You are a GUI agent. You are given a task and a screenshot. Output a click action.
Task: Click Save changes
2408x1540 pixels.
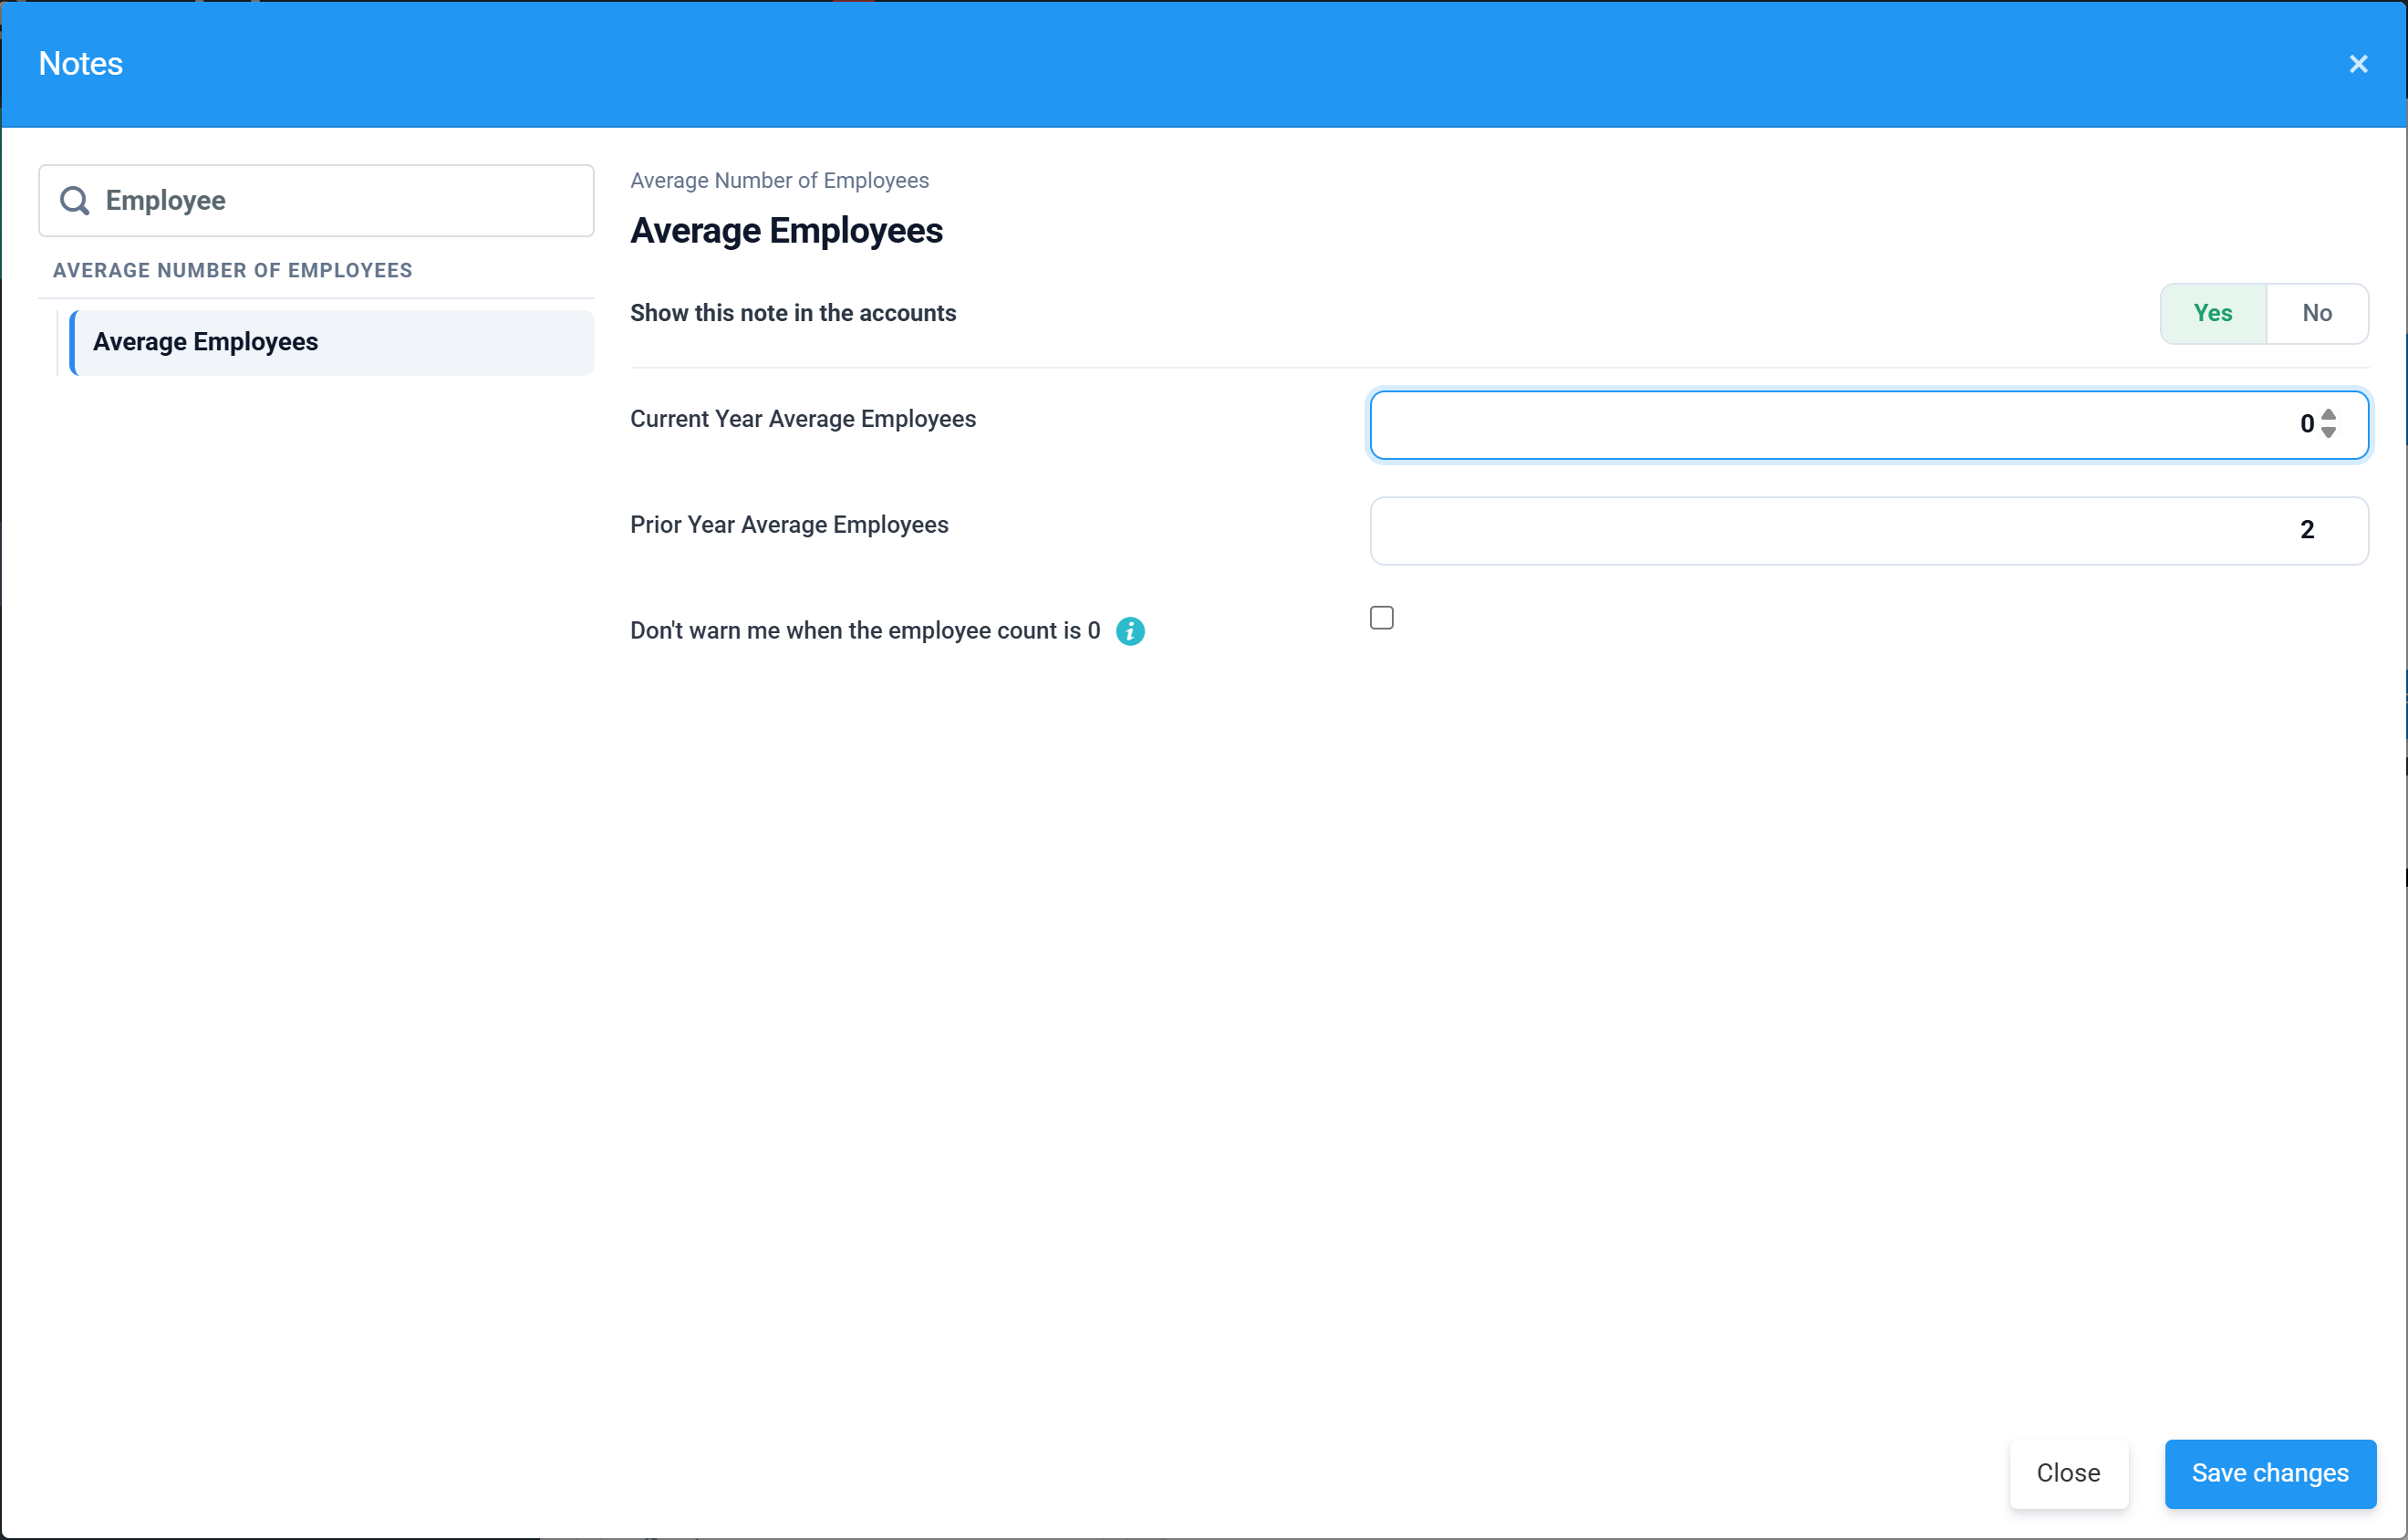click(2270, 1473)
